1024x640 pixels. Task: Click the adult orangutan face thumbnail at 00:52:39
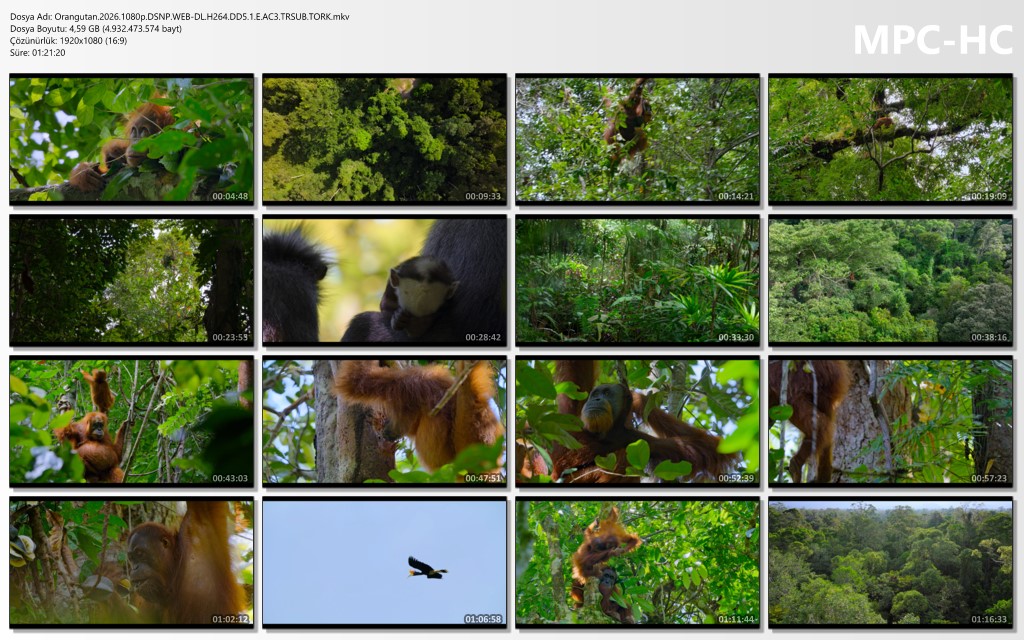(x=637, y=421)
